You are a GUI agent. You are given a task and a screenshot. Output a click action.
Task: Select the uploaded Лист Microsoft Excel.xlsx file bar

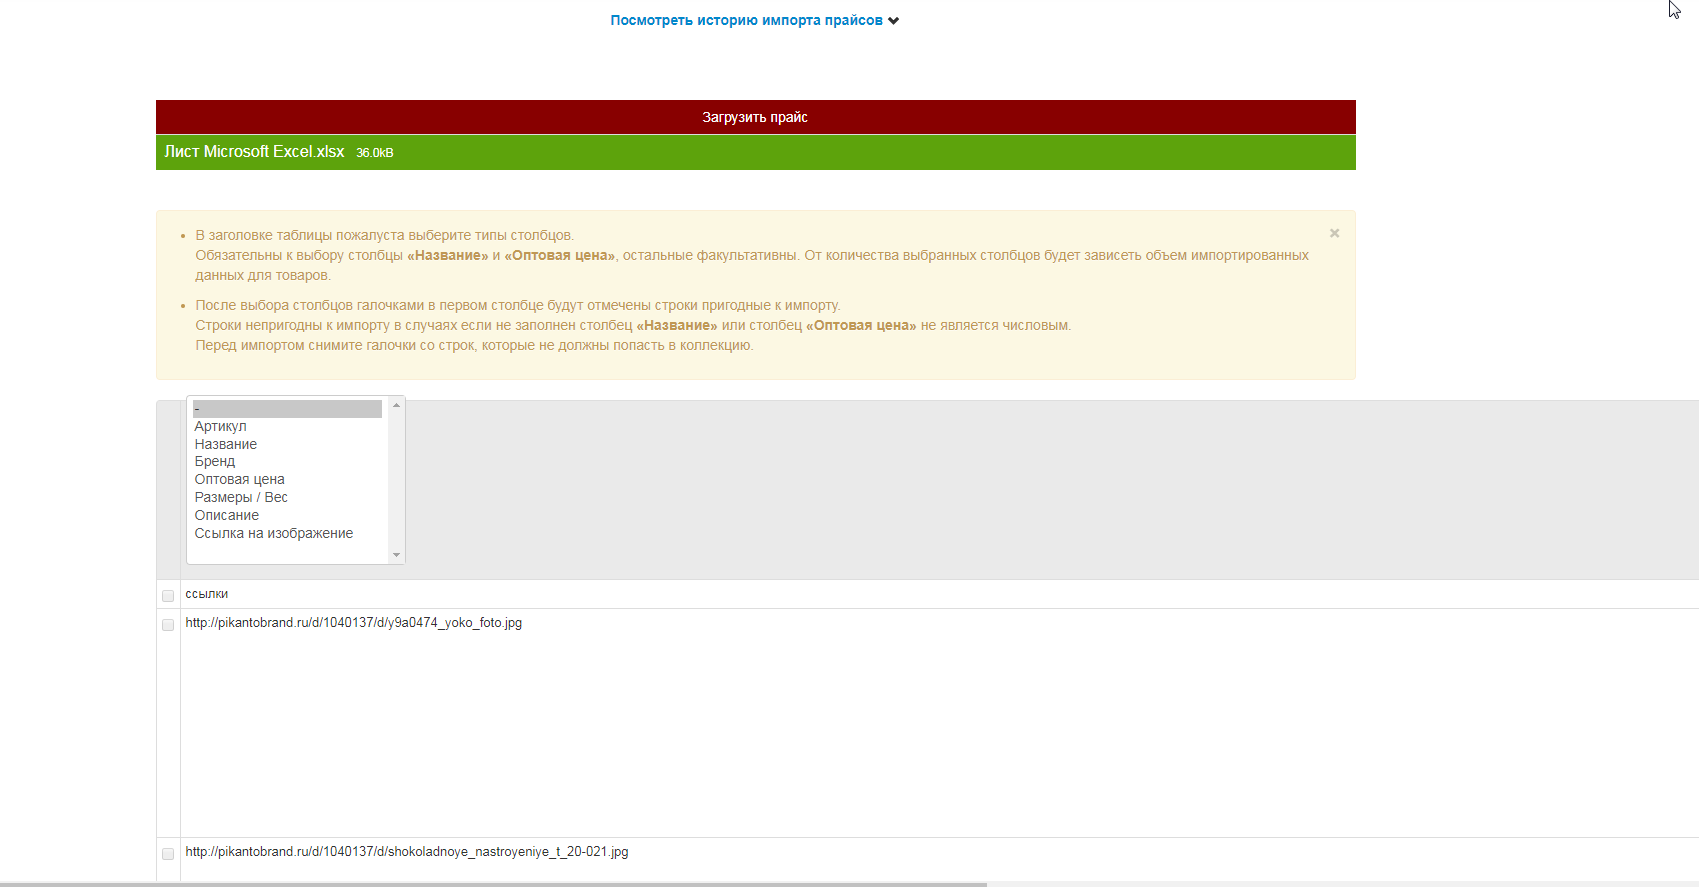pos(755,152)
